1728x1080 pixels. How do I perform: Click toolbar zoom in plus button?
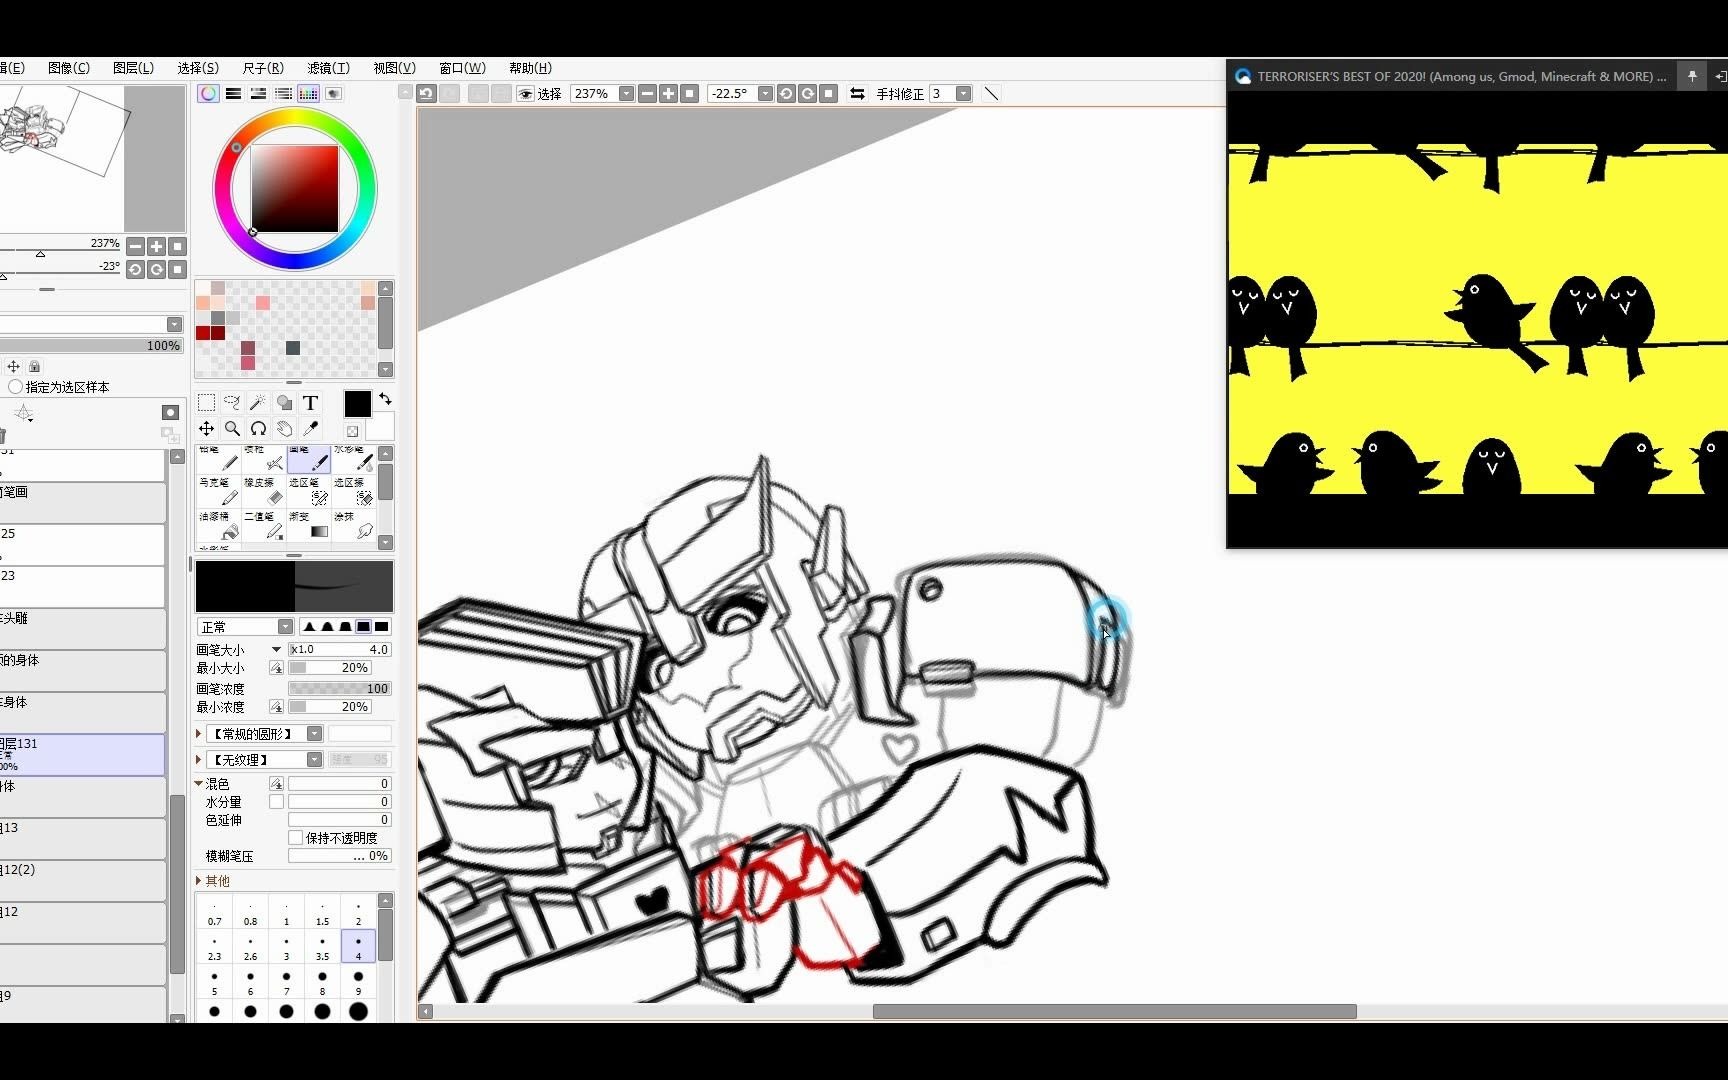pos(668,93)
